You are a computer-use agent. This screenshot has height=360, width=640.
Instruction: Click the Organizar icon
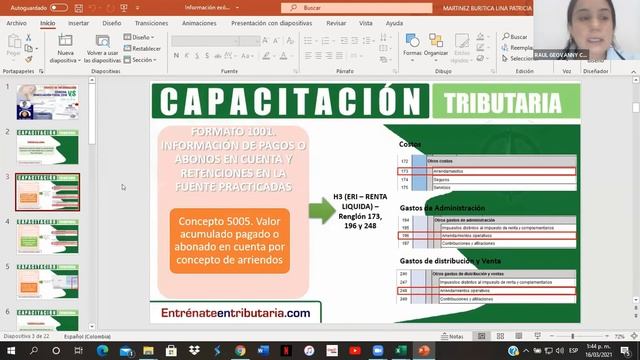[x=436, y=46]
